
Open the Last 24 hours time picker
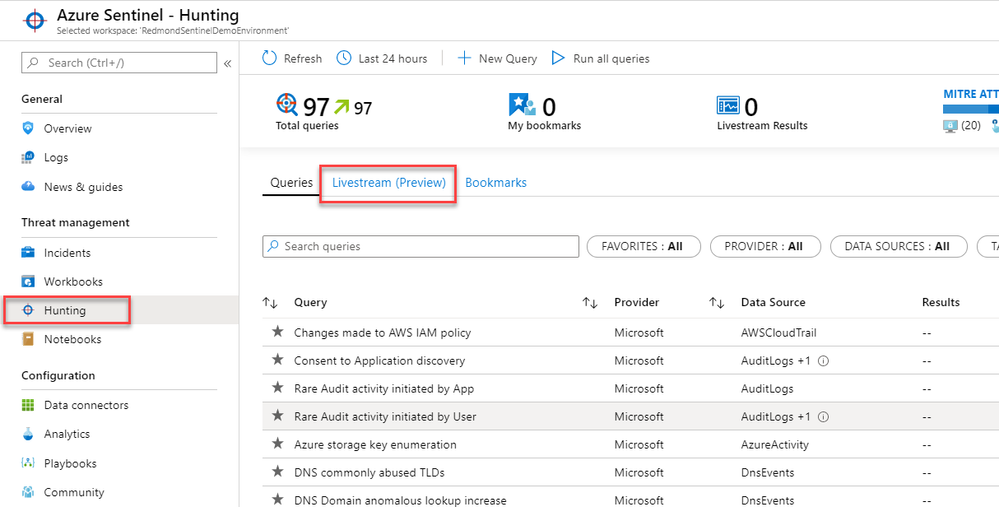(x=382, y=59)
